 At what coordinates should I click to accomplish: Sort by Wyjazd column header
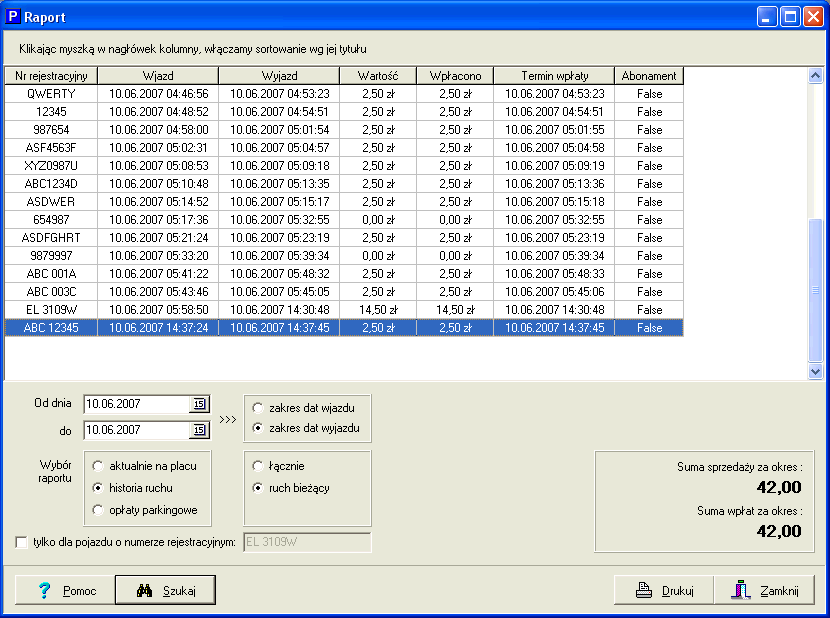click(x=279, y=76)
